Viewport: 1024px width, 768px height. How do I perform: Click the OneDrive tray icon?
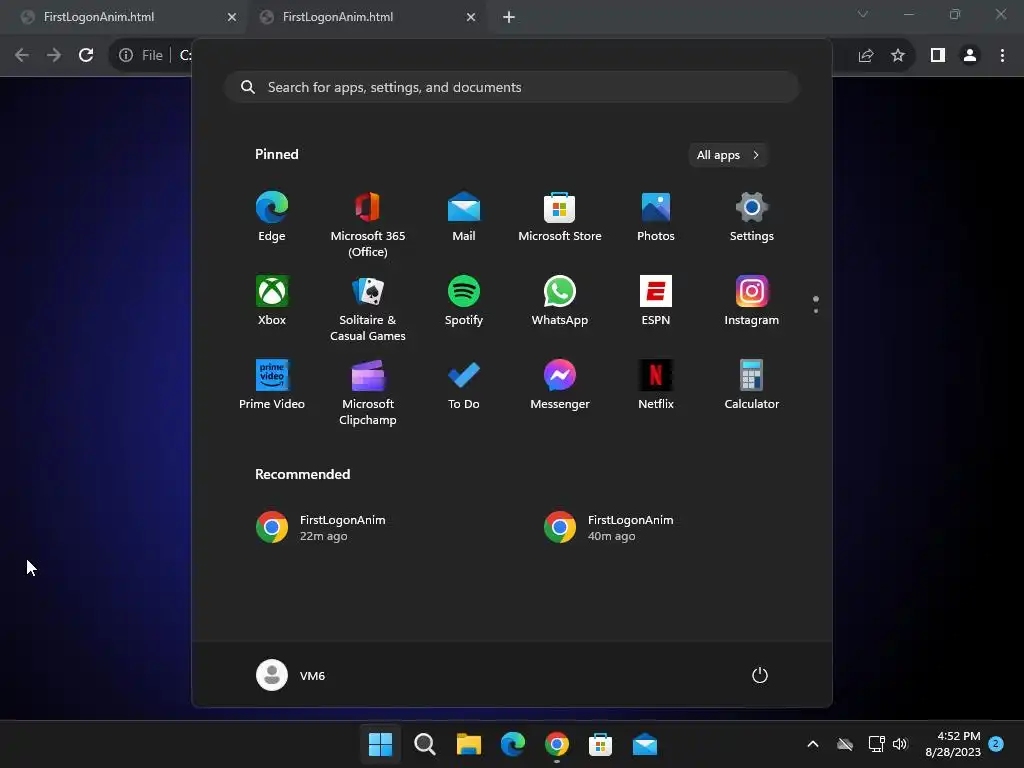pos(845,744)
